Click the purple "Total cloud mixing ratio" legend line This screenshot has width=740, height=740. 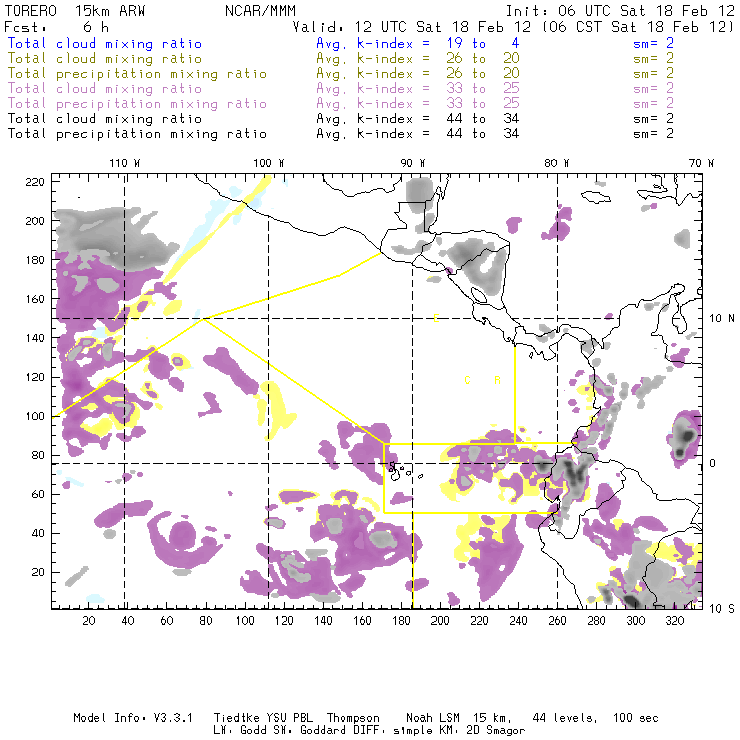(105, 89)
